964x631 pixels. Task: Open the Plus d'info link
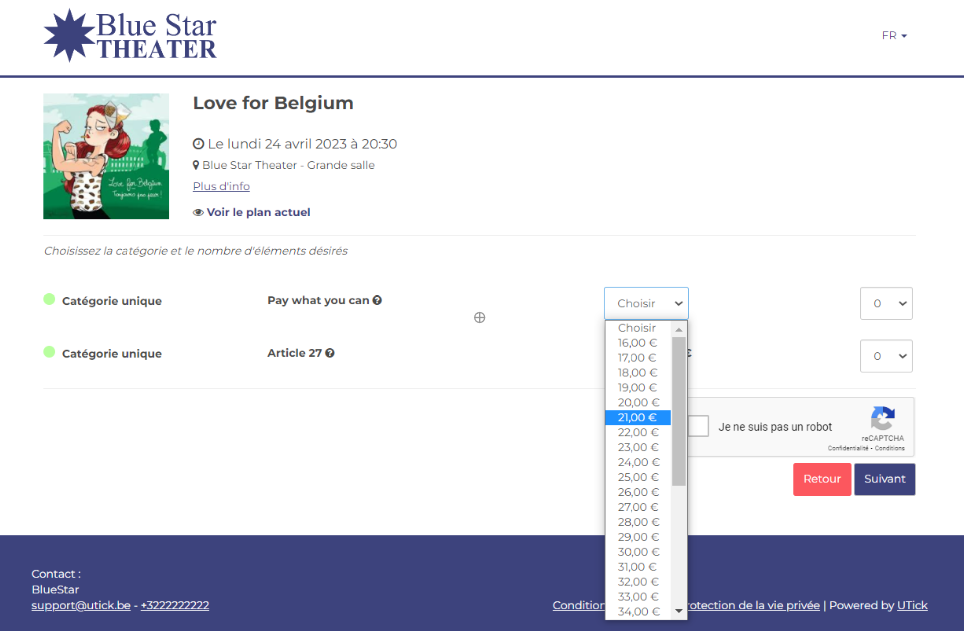(x=221, y=186)
